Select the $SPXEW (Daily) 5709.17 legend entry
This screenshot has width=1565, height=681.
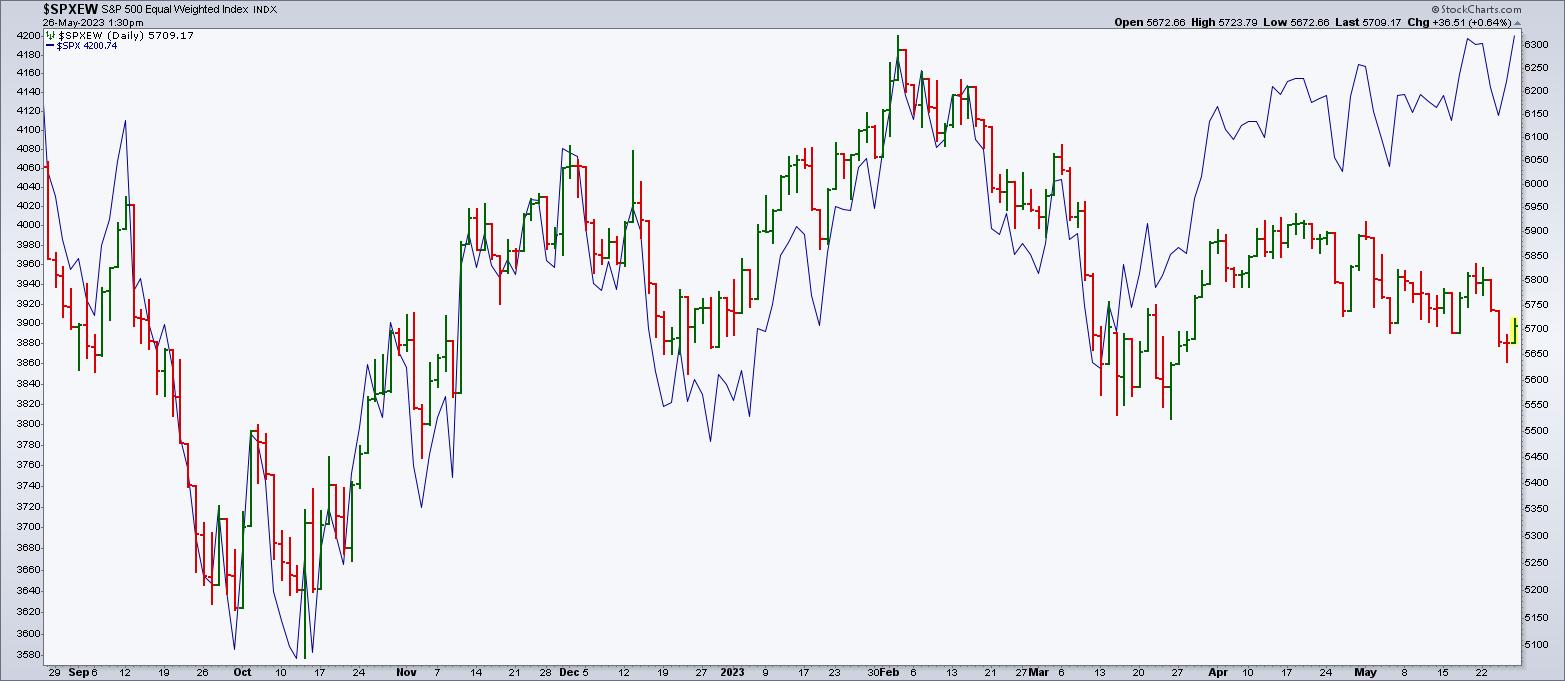[x=125, y=35]
